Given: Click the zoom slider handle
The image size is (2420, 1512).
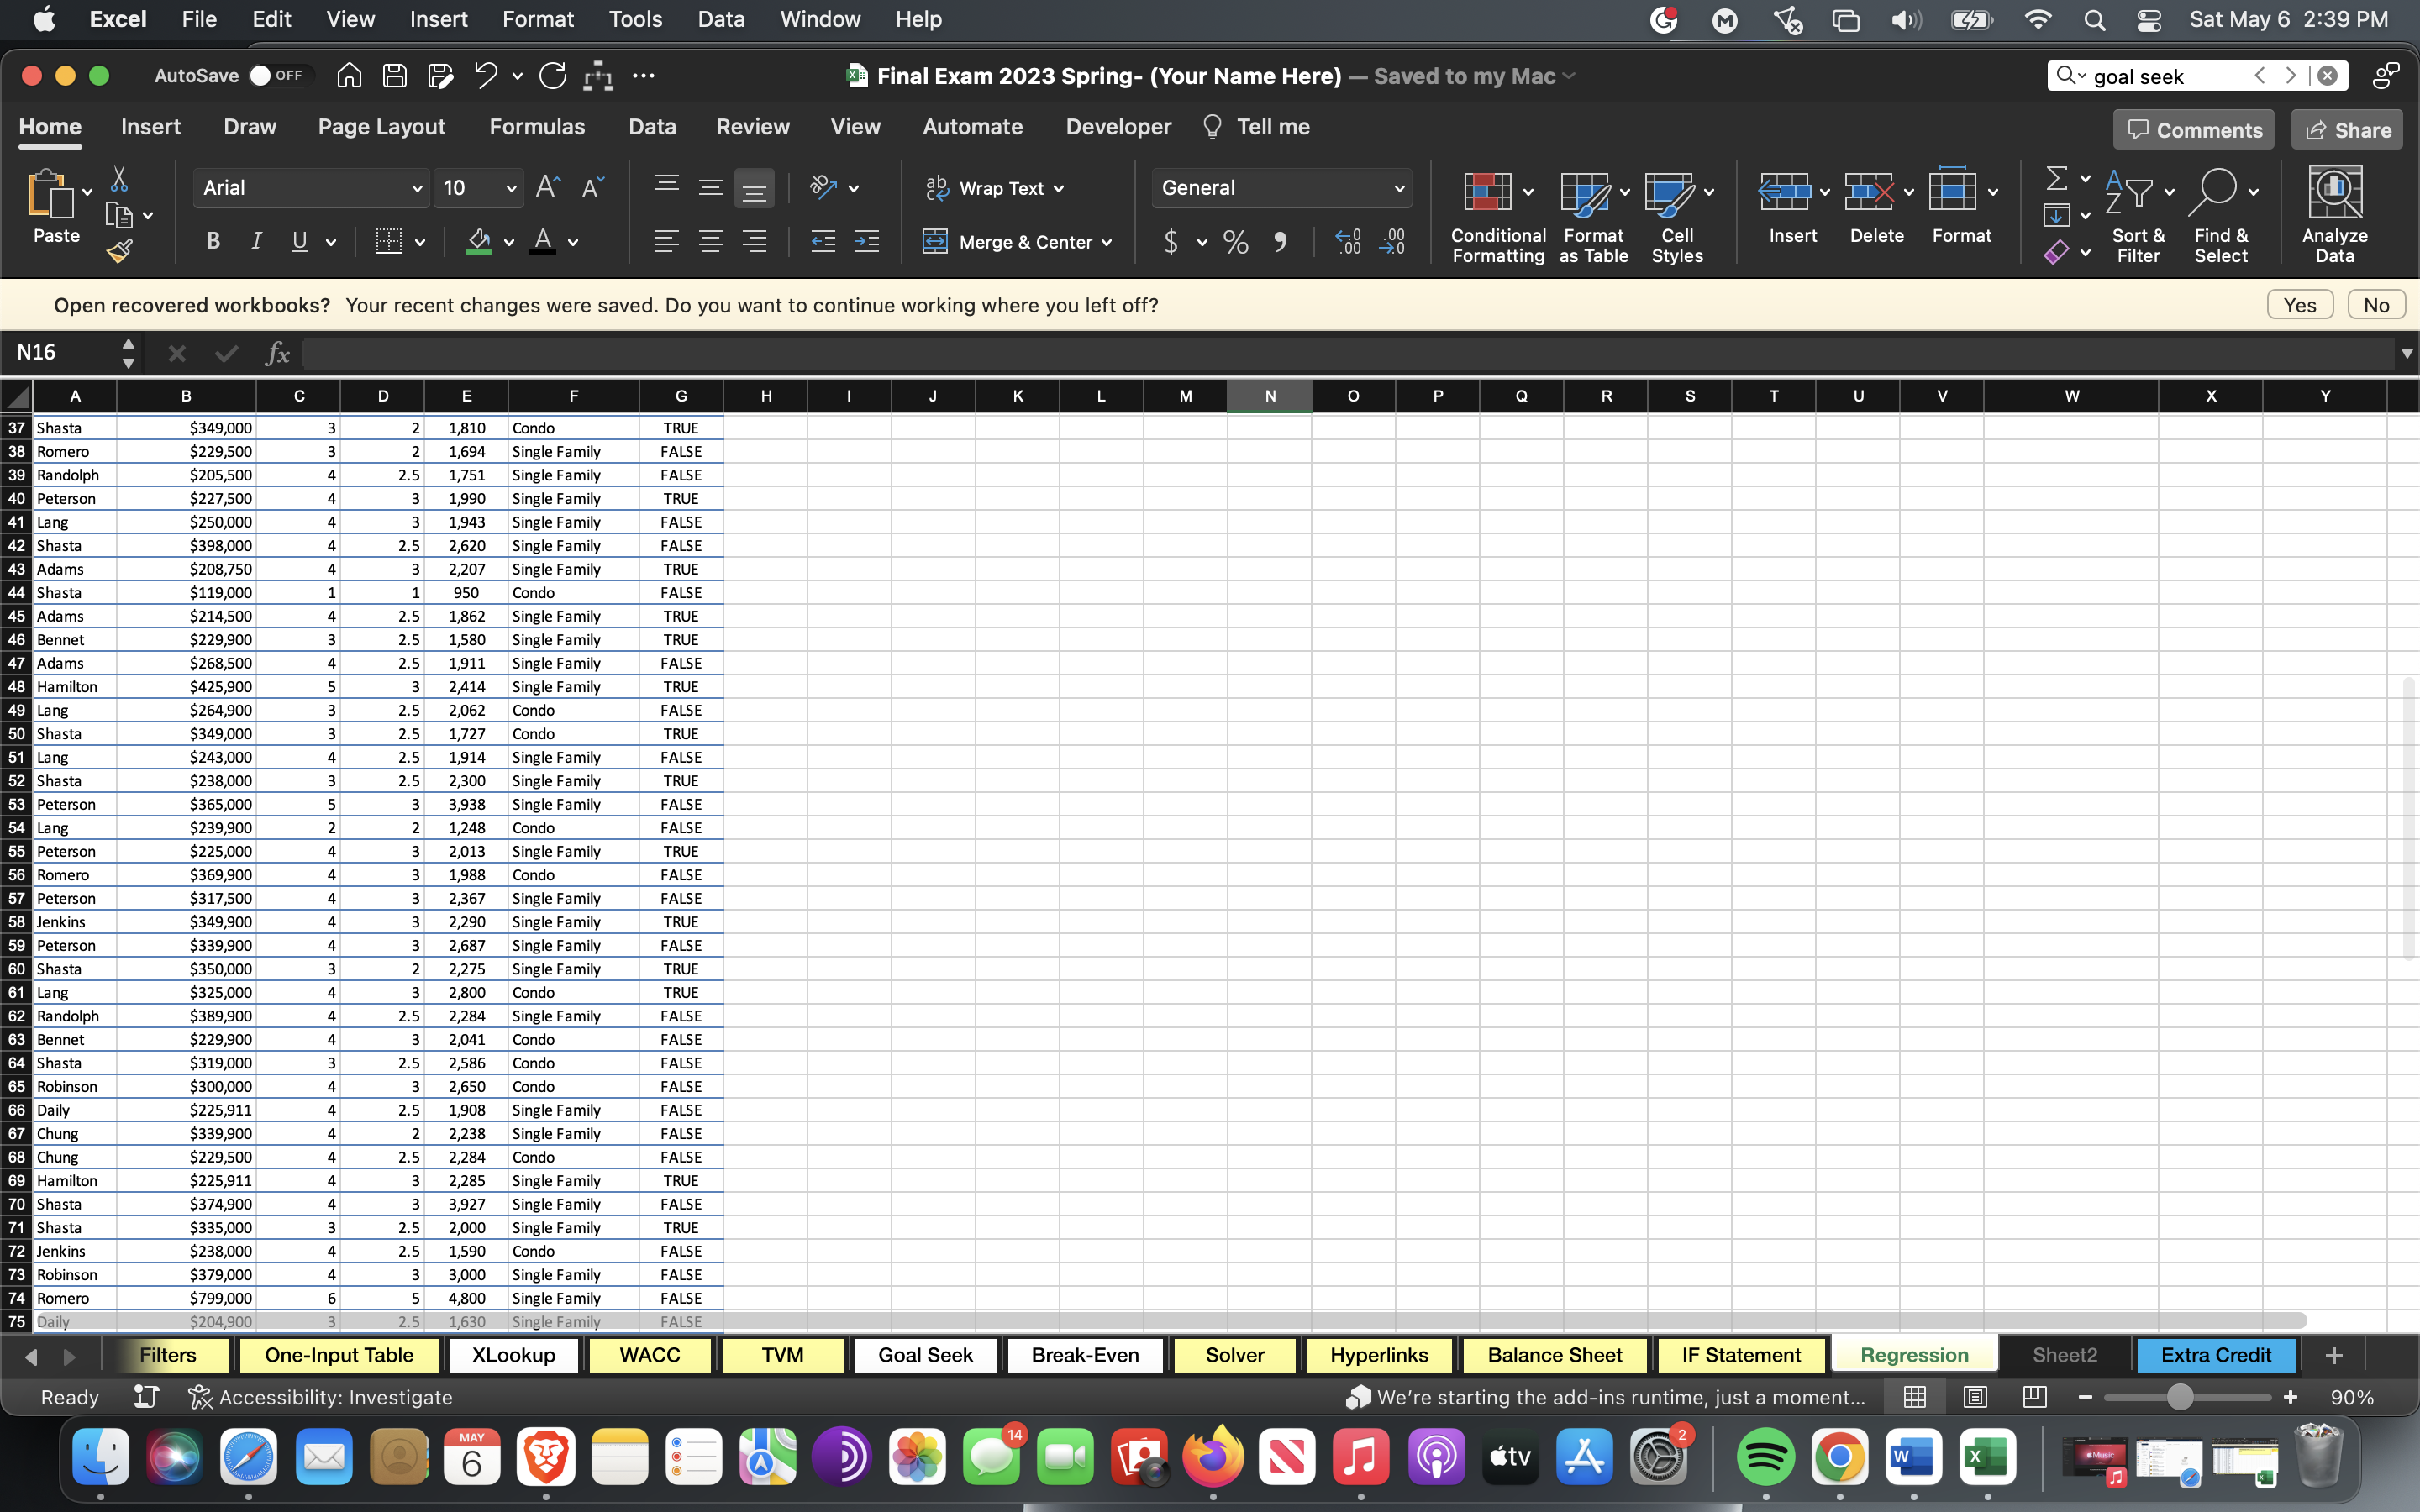Looking at the screenshot, I should coord(2180,1397).
